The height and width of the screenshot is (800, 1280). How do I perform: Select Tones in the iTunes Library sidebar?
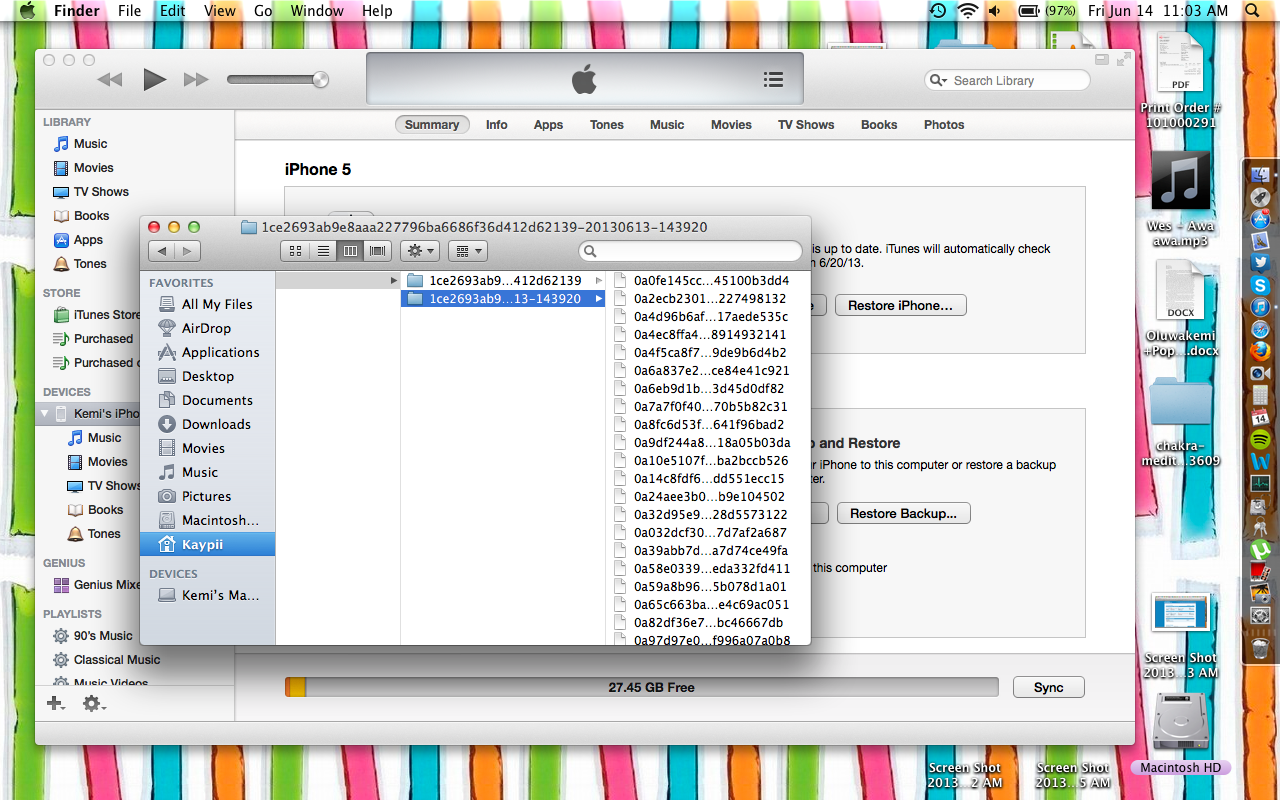(x=90, y=264)
